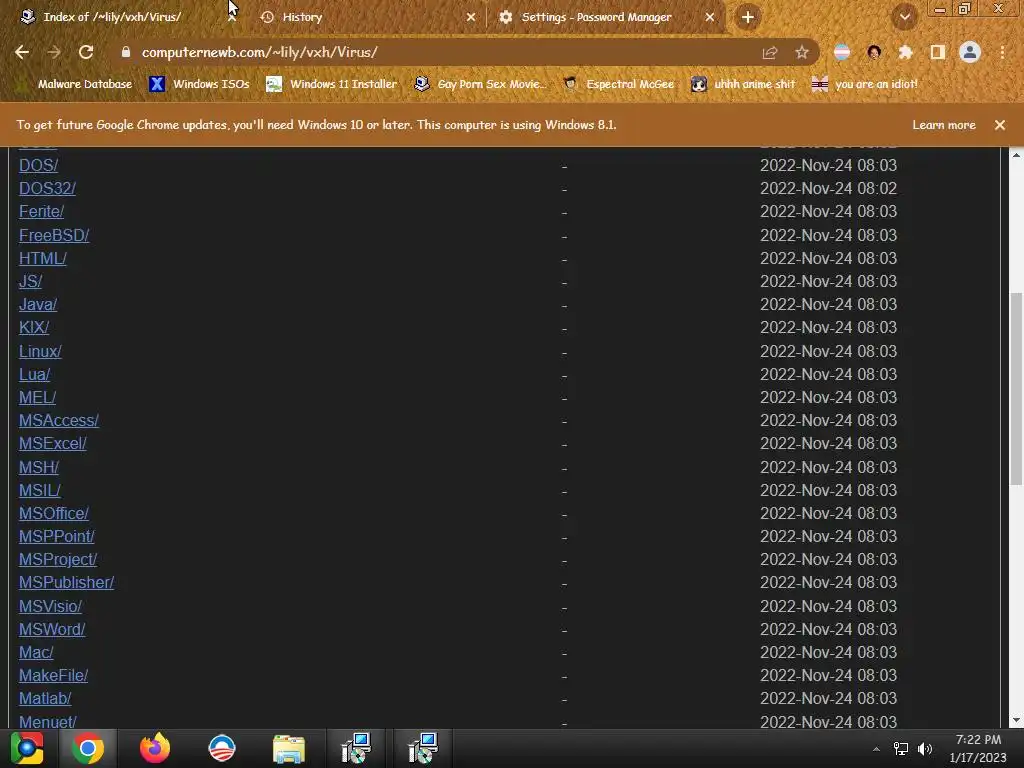Select the Index of /~lily/vxh/Virus/ tab

112,17
